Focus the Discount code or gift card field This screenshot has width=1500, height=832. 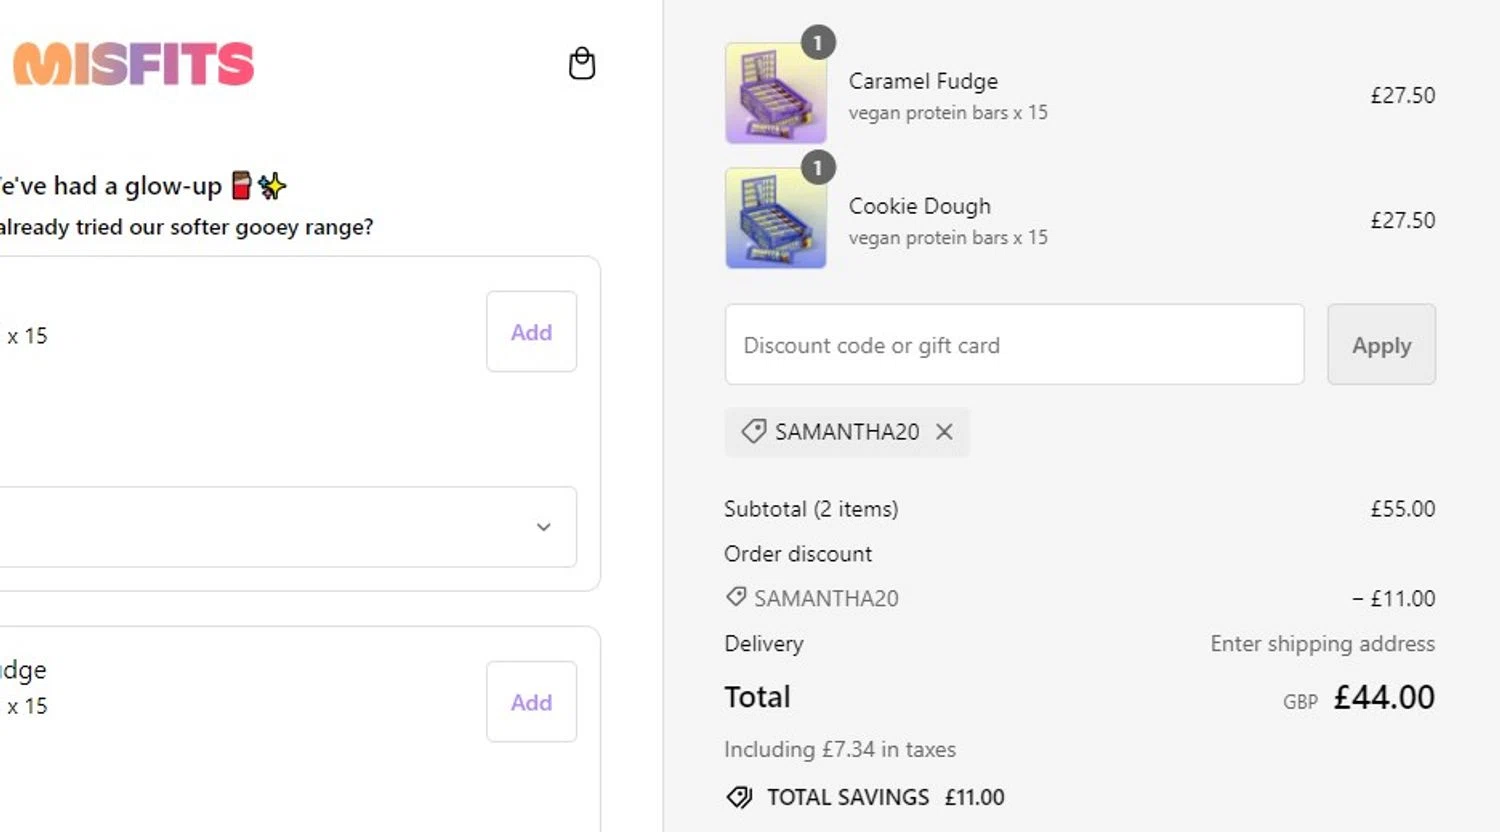pos(1014,345)
